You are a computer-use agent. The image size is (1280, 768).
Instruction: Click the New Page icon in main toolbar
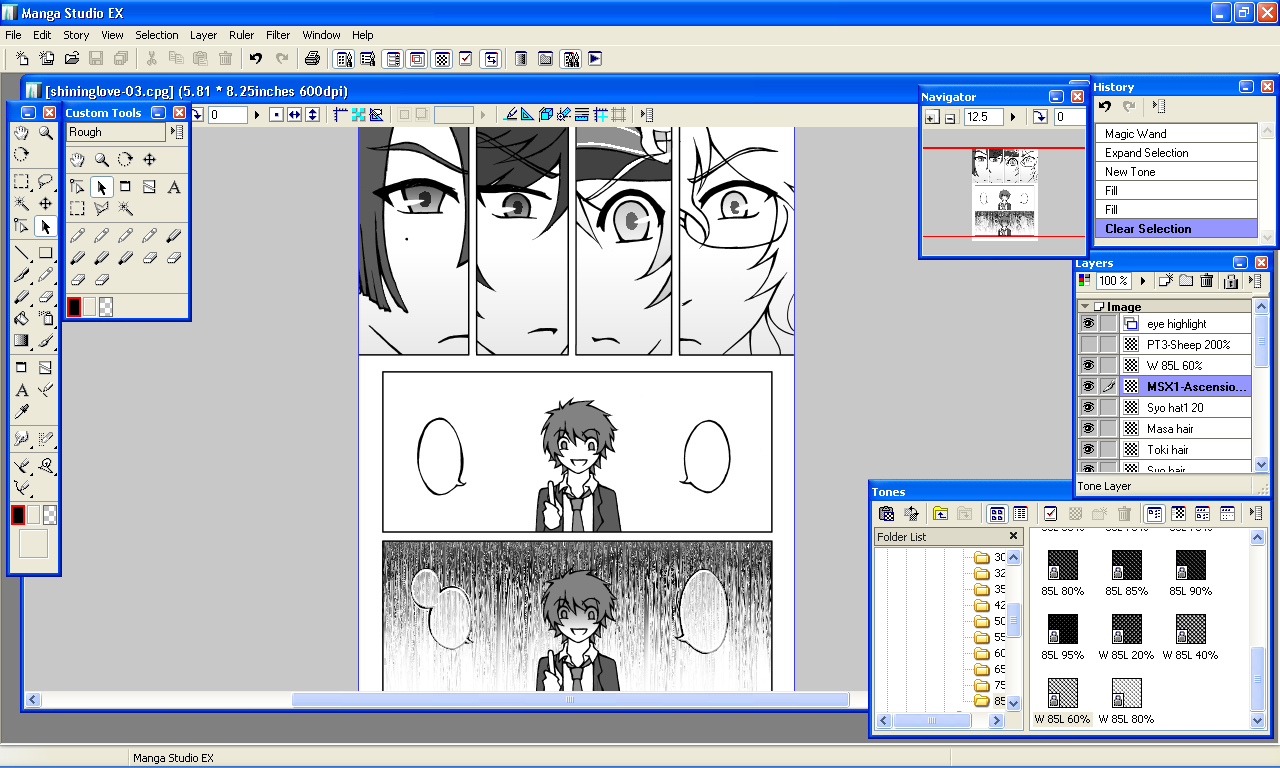coord(22,59)
